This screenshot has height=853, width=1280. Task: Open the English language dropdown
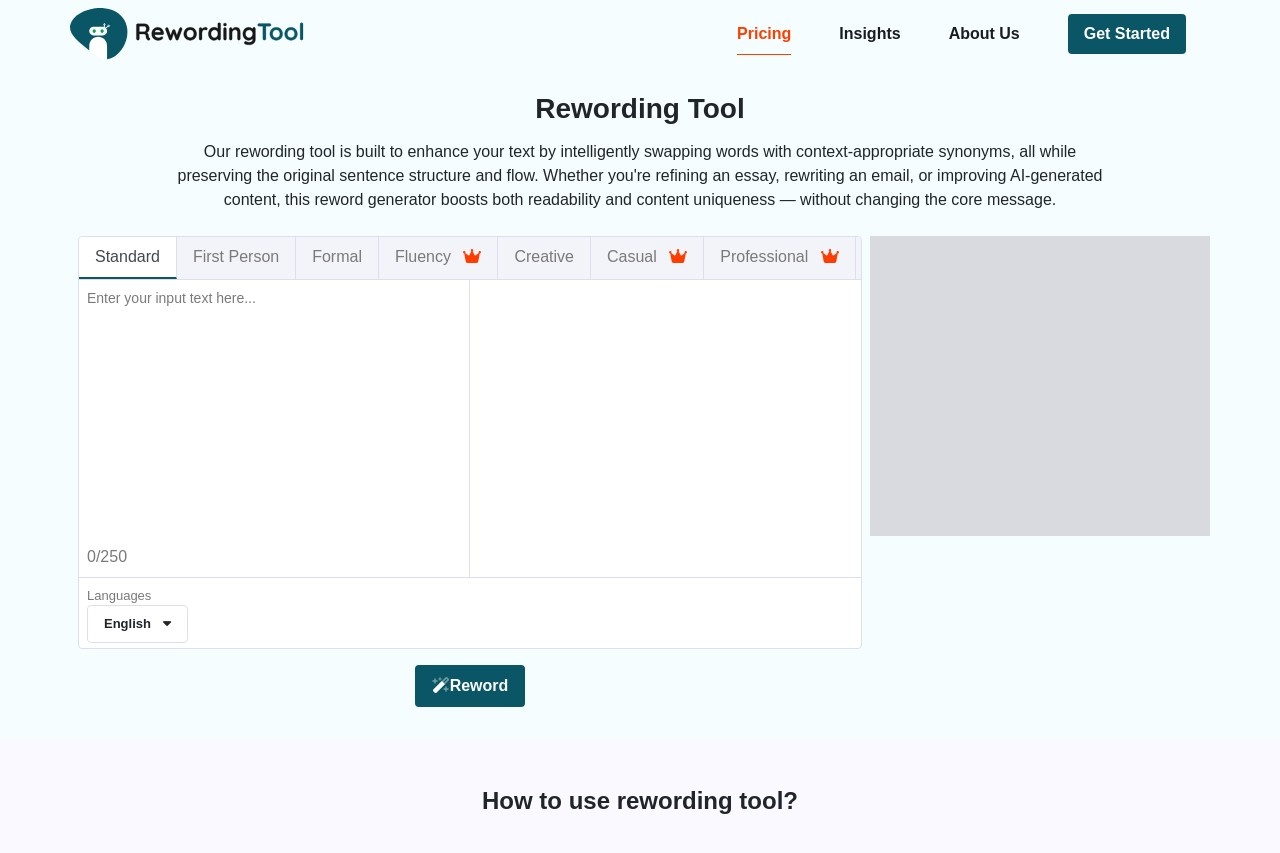coord(137,624)
